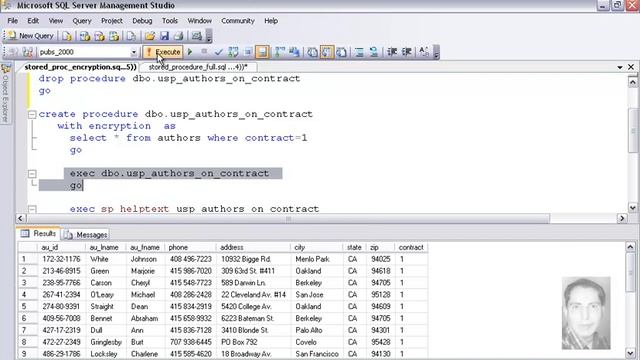This screenshot has height=360, width=640.
Task: Click cell 6223 Bateman St. address
Action: point(254,318)
